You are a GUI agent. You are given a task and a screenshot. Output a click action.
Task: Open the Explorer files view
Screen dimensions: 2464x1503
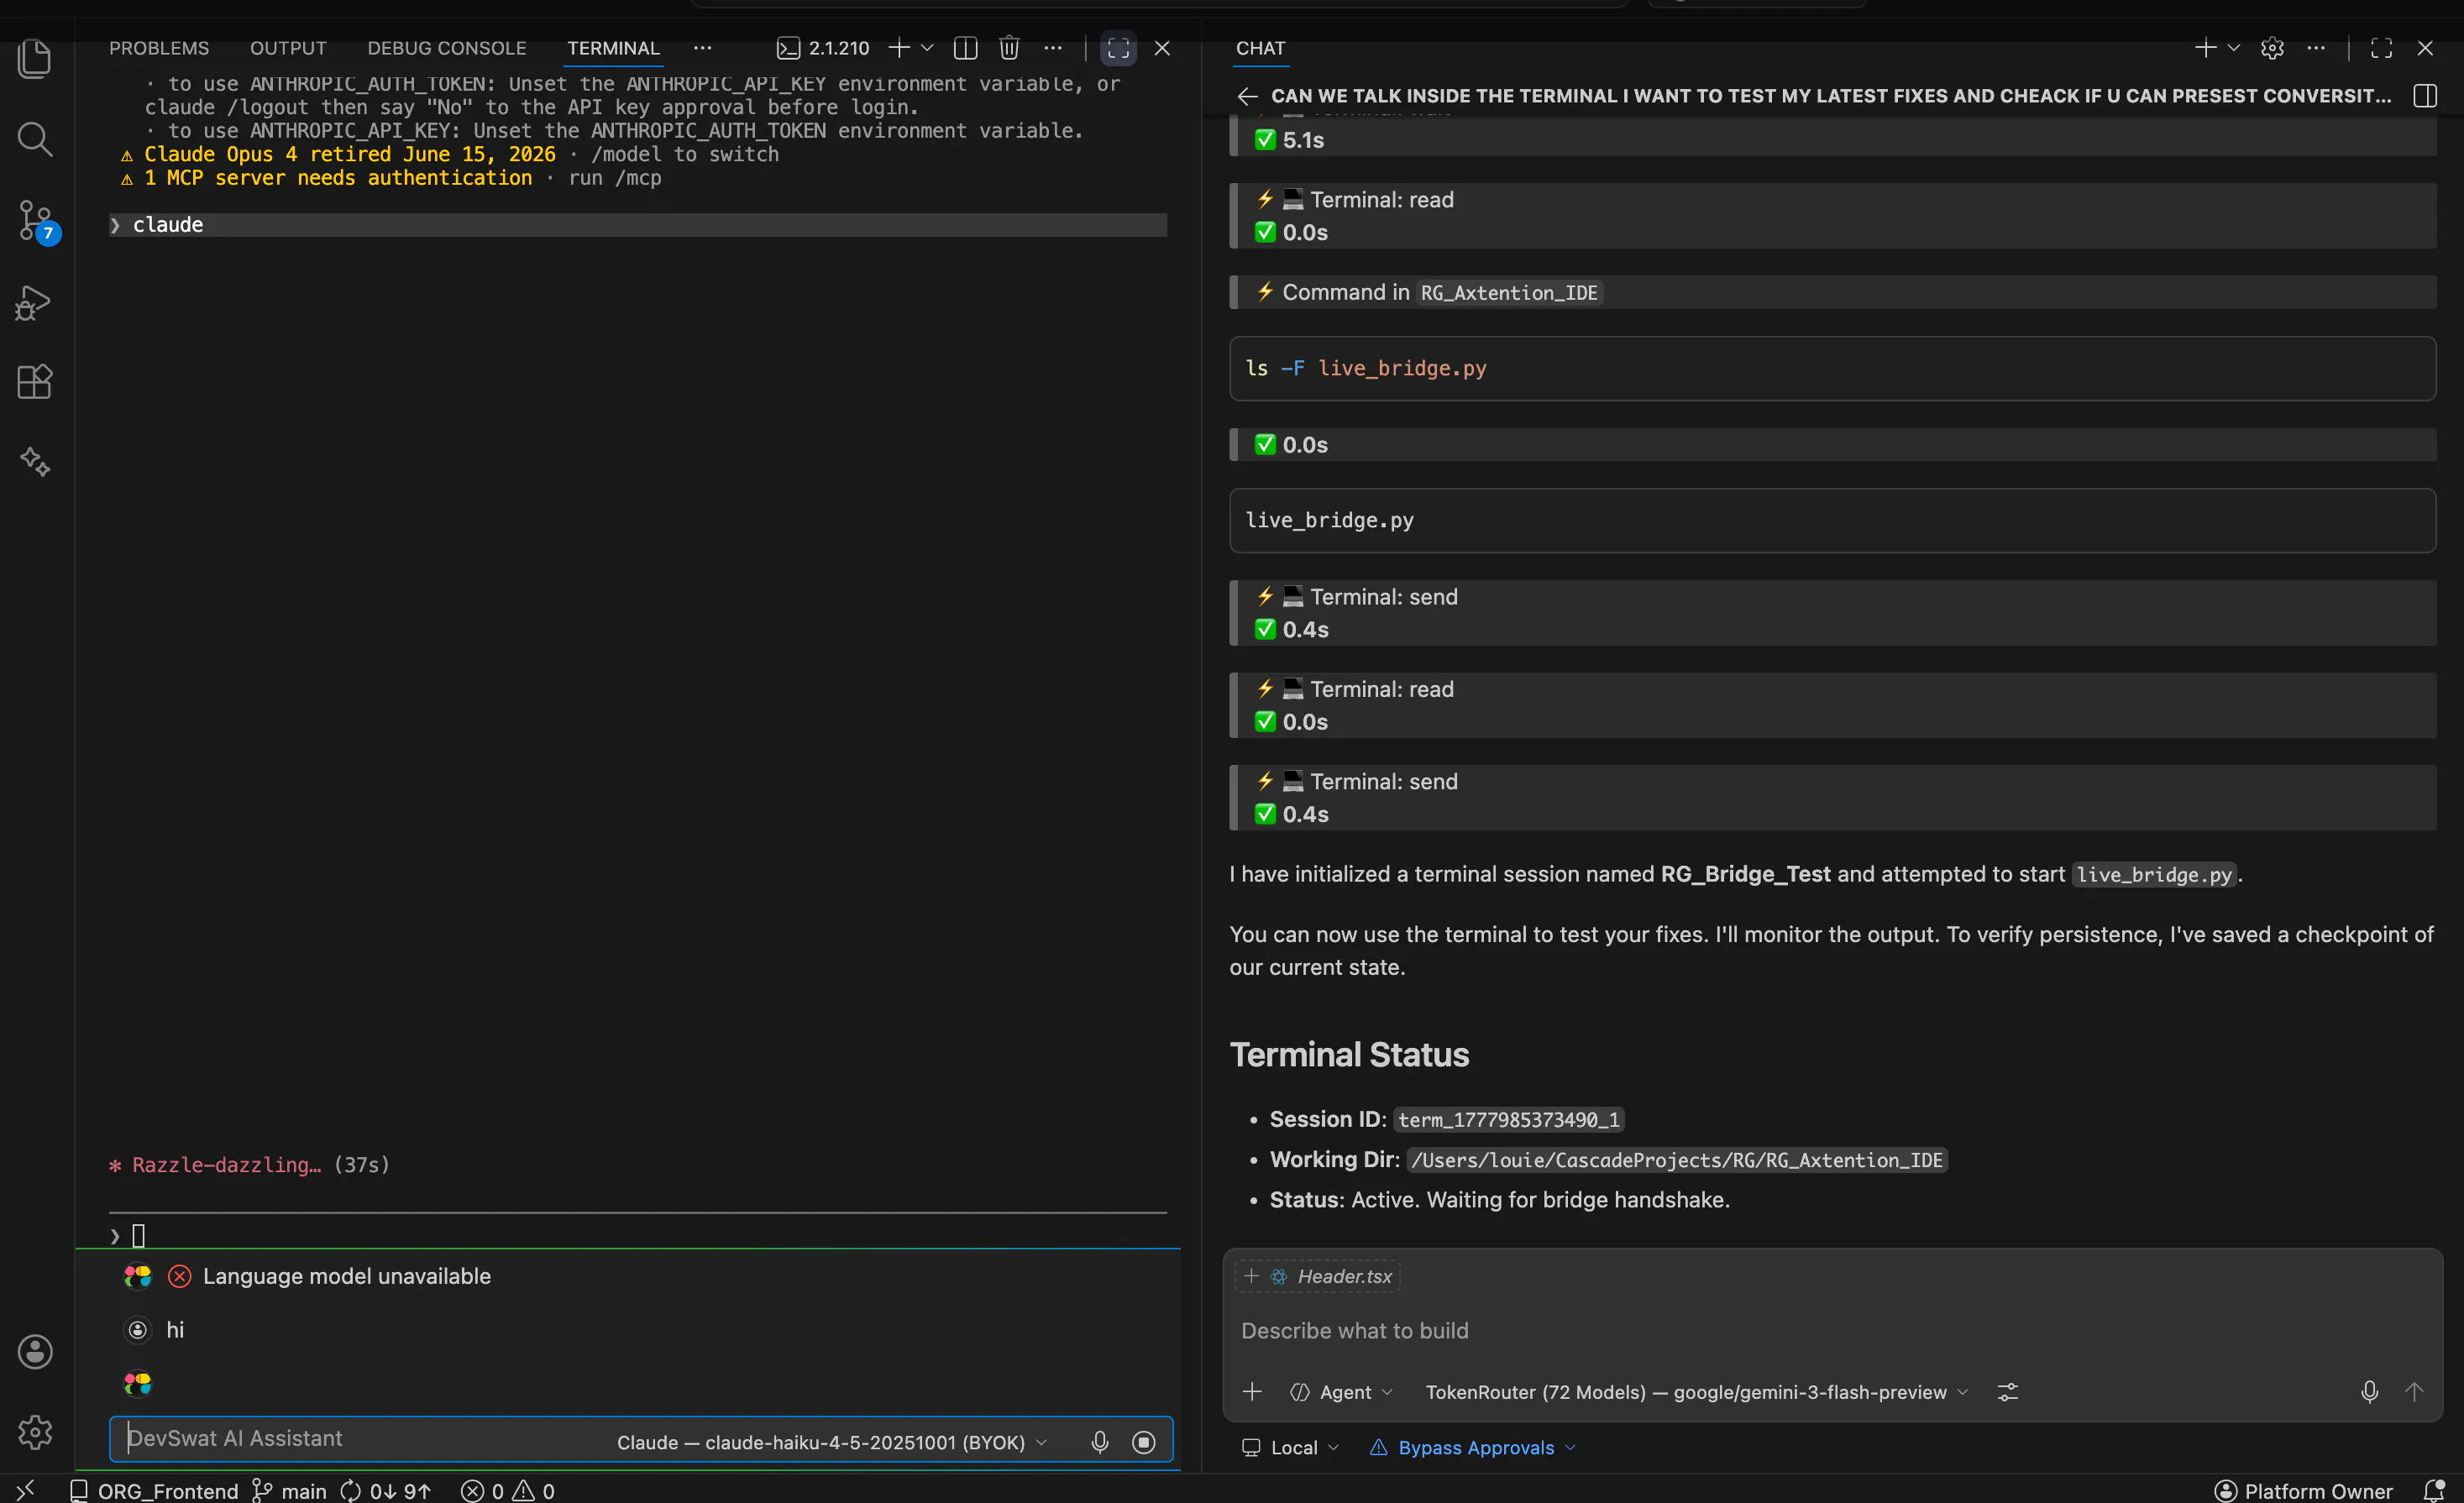pyautogui.click(x=35, y=59)
